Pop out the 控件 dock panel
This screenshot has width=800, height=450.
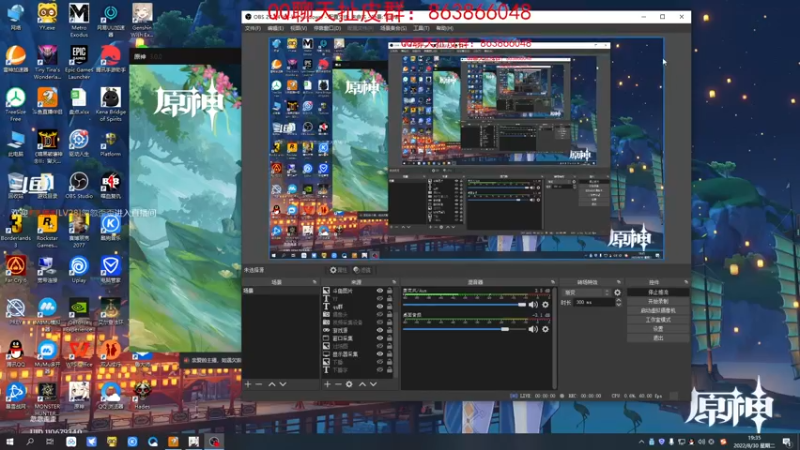(686, 282)
